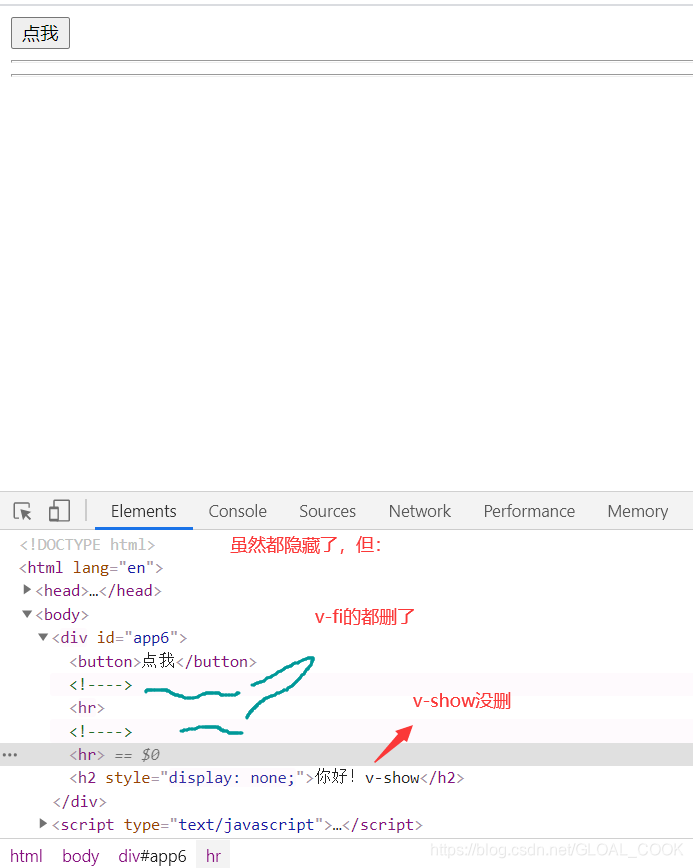Click the 点我 button on the page
Viewport: 693px width, 868px height.
point(40,33)
